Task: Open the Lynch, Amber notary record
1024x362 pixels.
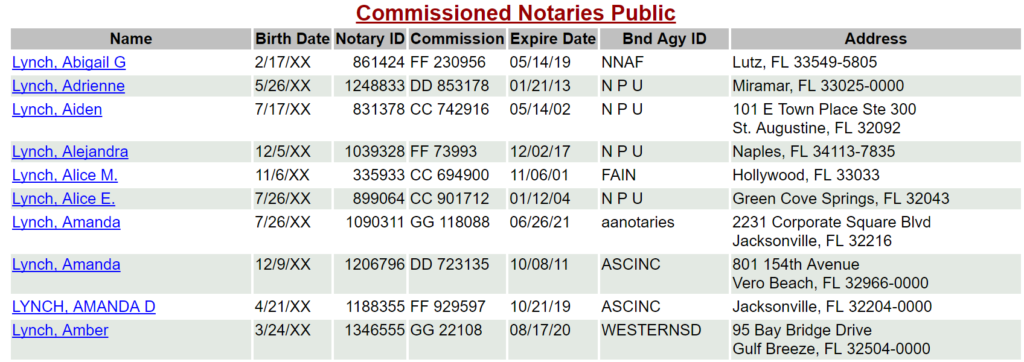Action: pos(60,331)
